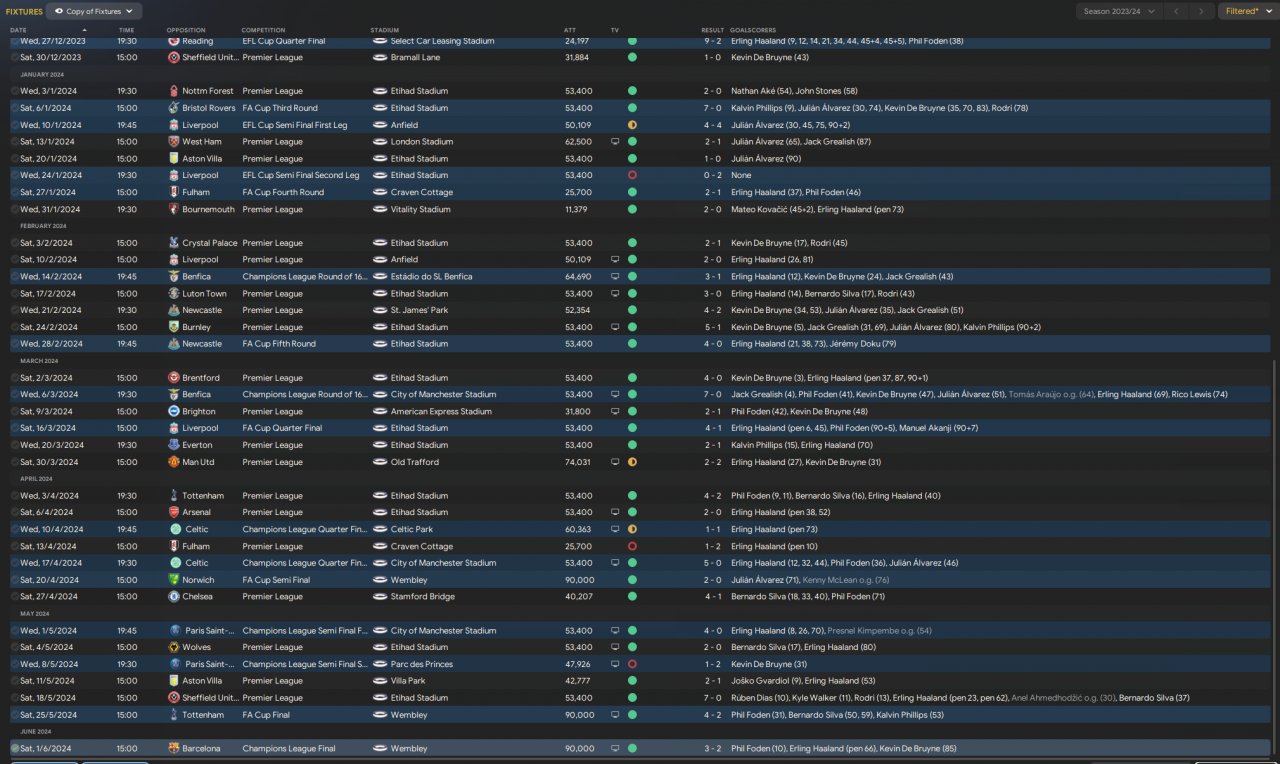Click the Luton Town club badge
Image resolution: width=1280 pixels, height=764 pixels.
coord(174,294)
